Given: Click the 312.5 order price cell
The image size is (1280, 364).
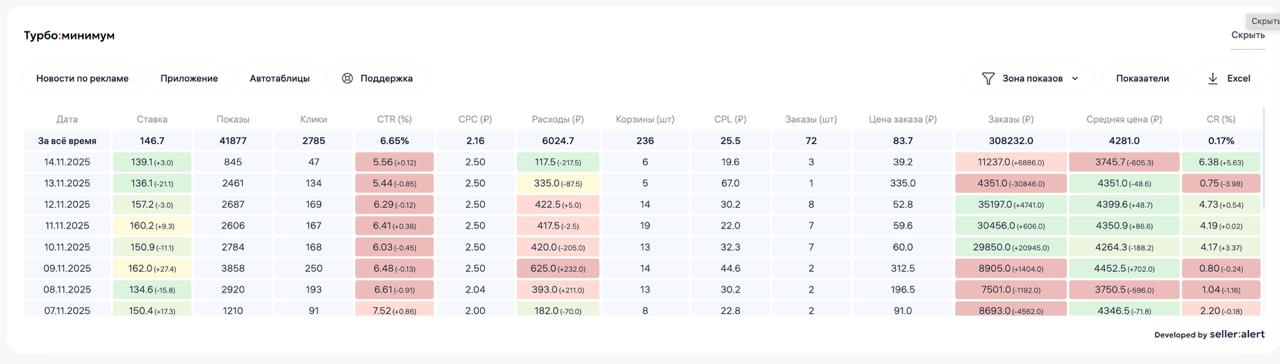Looking at the screenshot, I should click(x=903, y=268).
